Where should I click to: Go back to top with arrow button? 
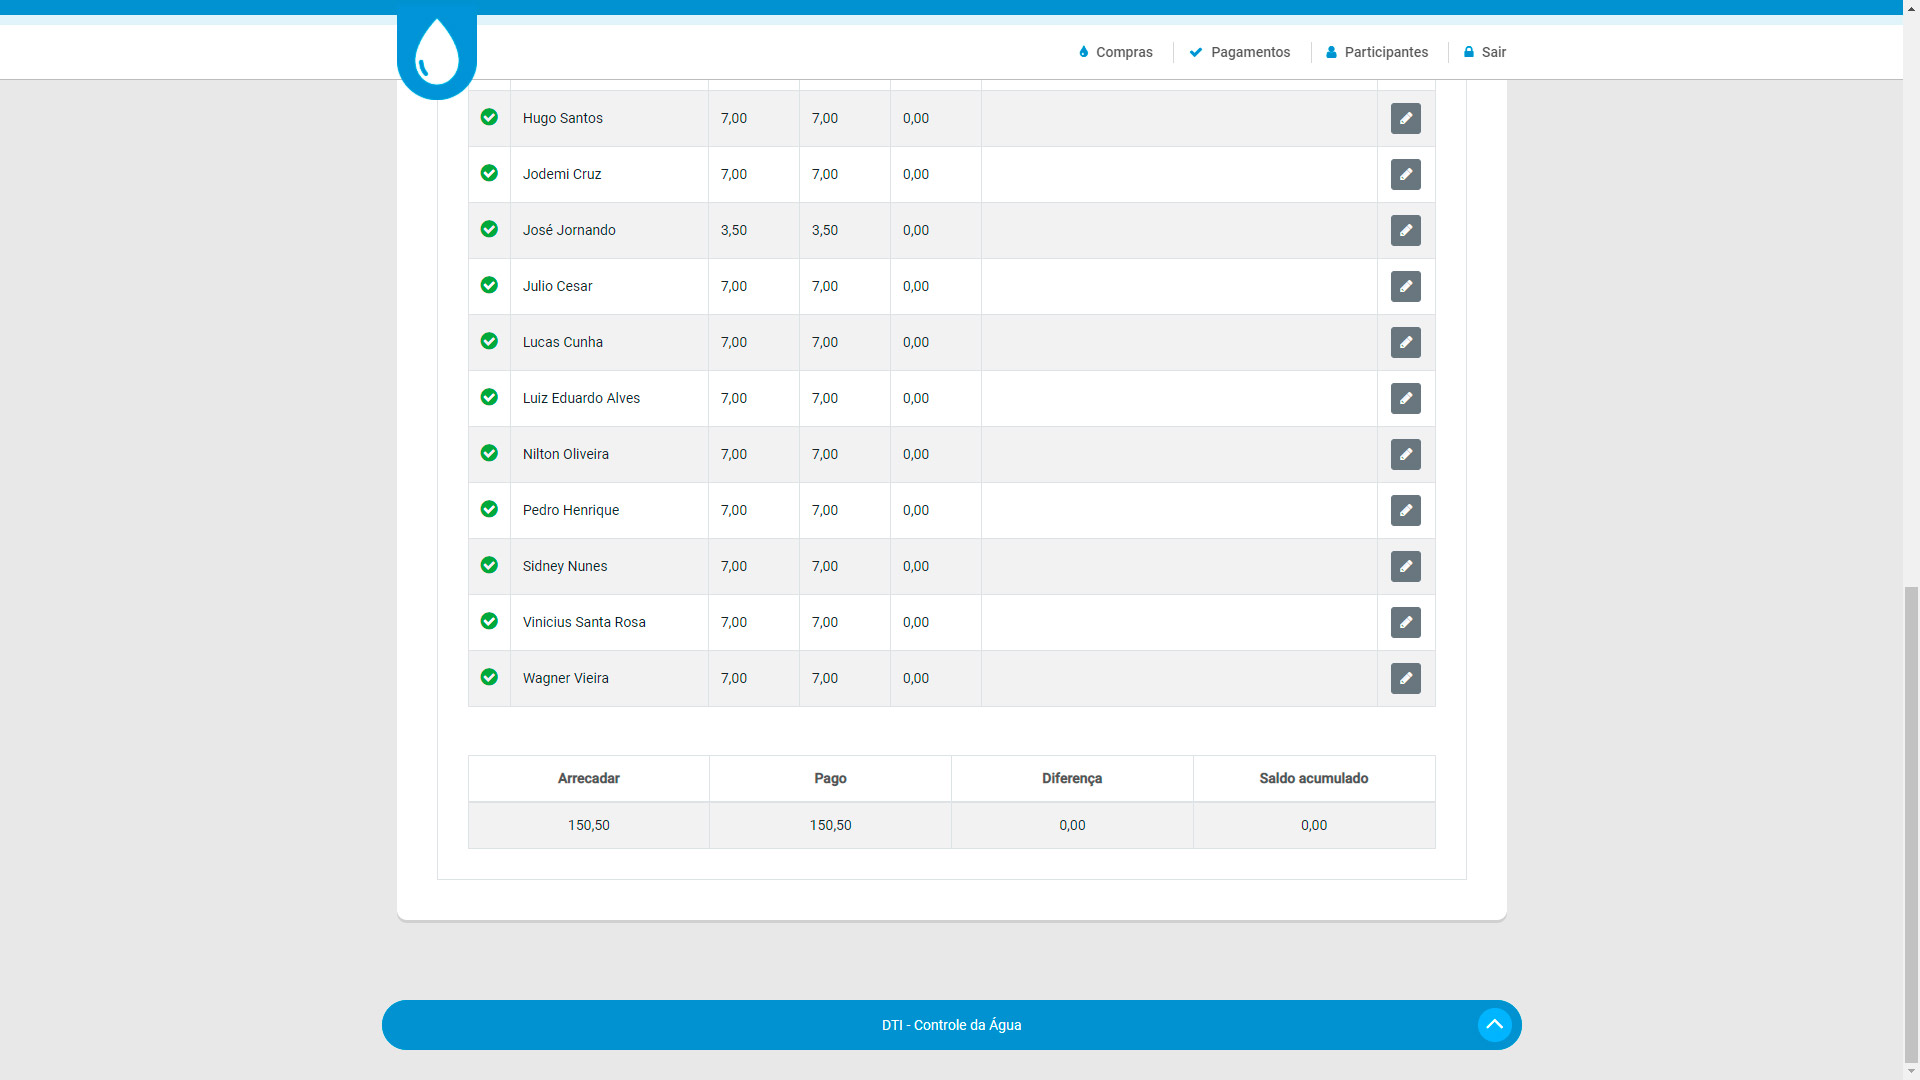click(1494, 1025)
